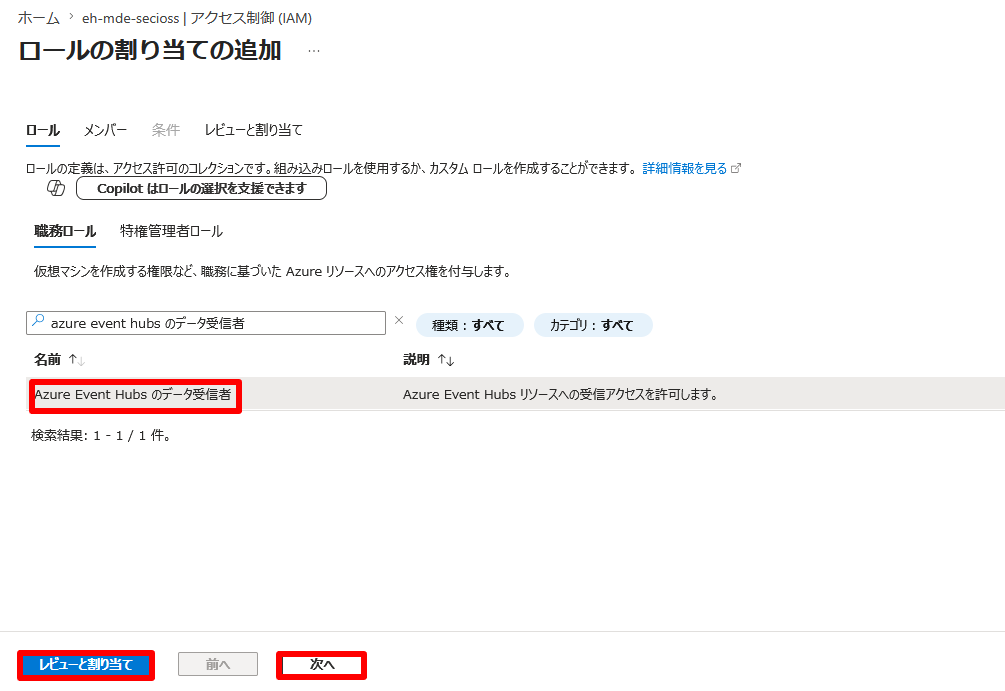Click the 前へ button
This screenshot has width=1005, height=691.
[x=218, y=664]
